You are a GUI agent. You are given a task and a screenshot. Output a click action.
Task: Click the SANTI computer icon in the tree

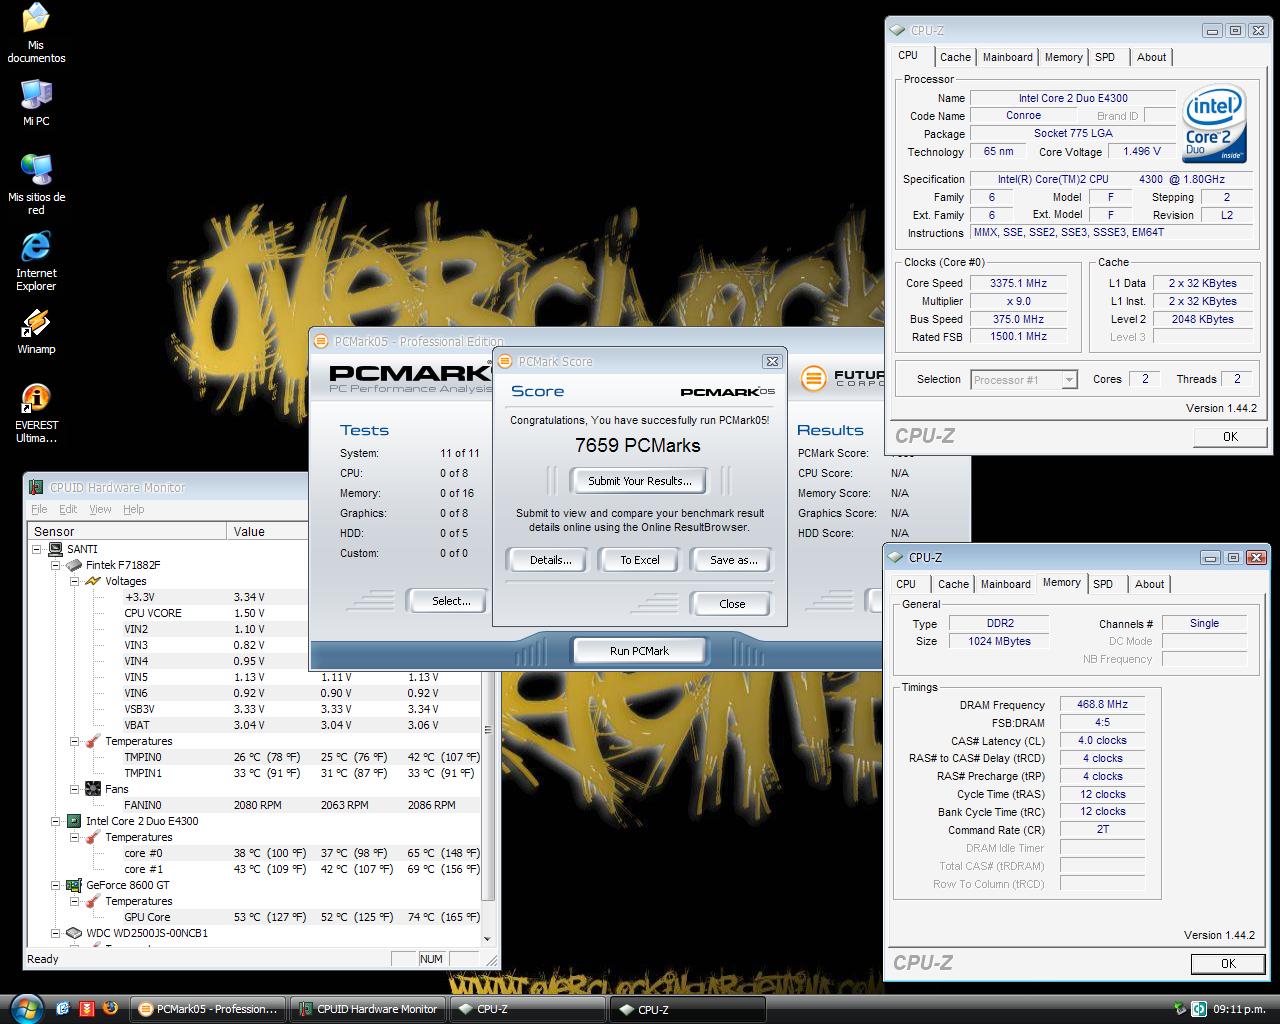(x=57, y=549)
